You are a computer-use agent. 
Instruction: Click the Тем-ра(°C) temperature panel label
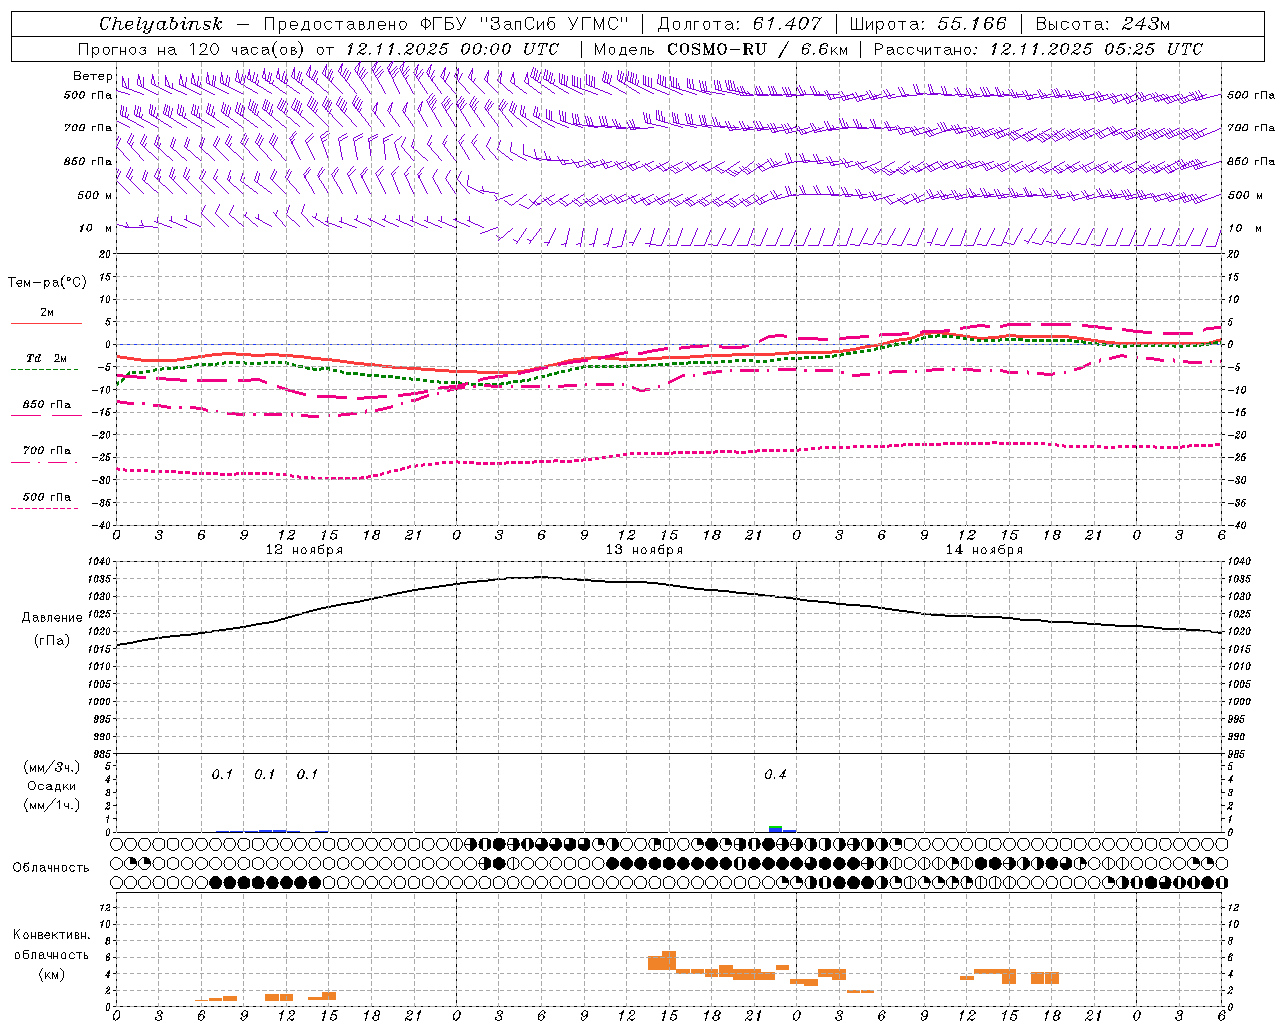click(x=47, y=282)
